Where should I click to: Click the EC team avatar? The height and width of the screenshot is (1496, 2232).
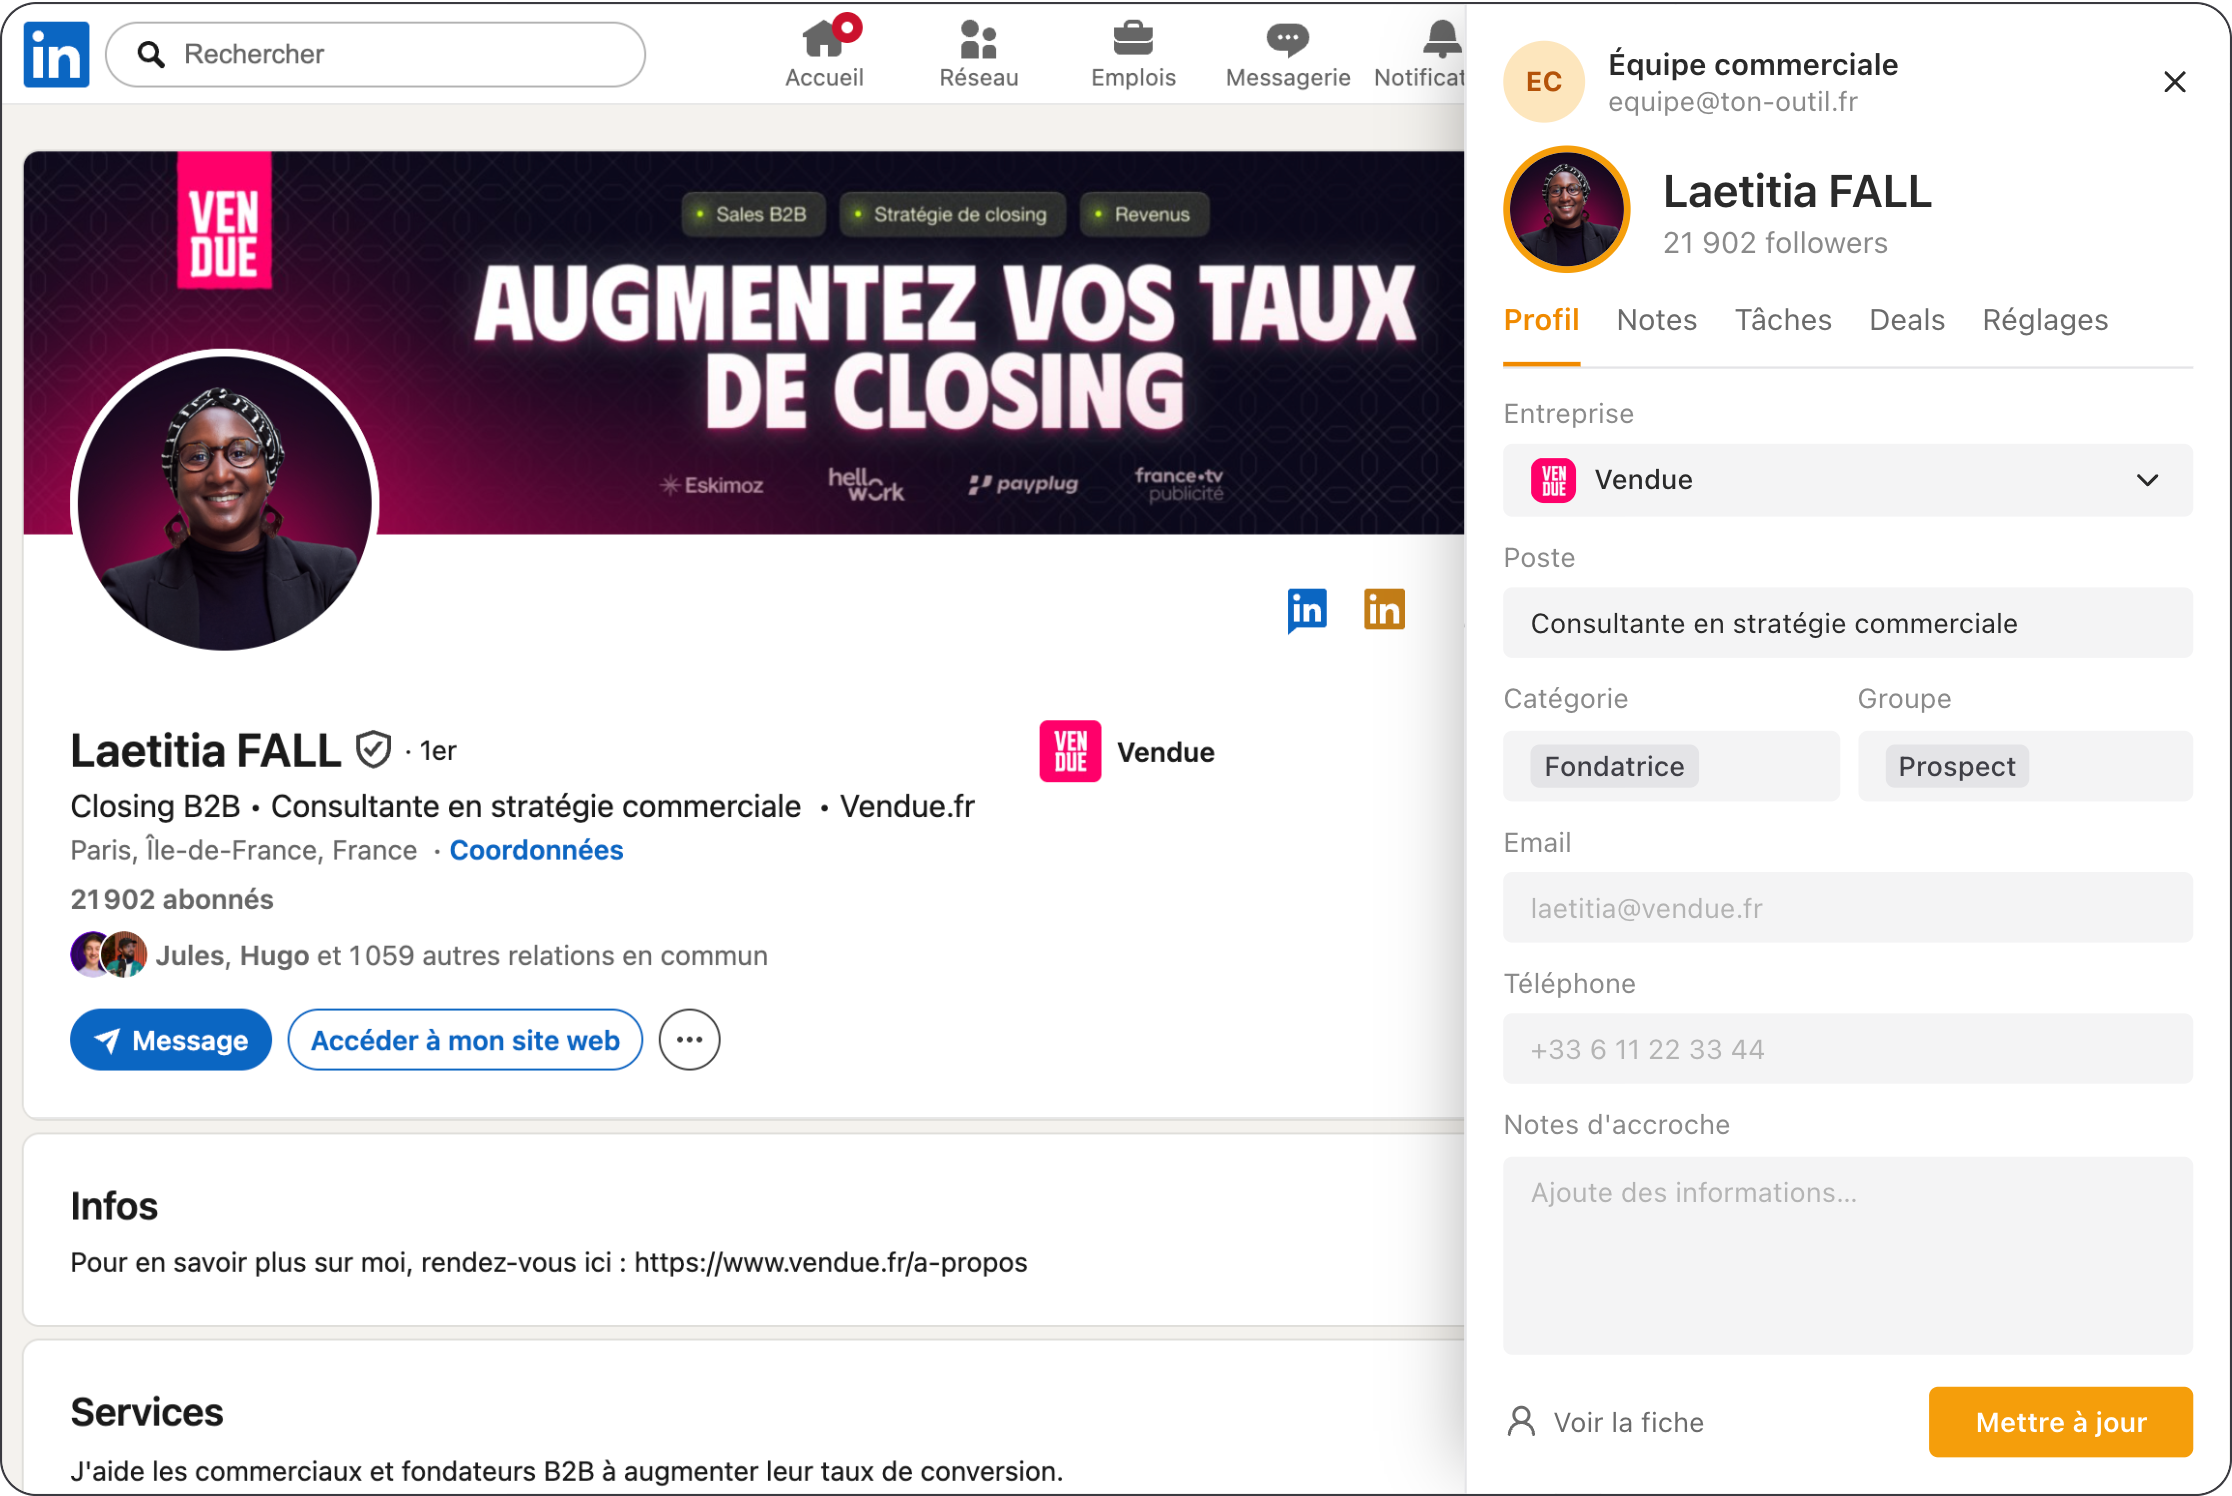pyautogui.click(x=1544, y=82)
